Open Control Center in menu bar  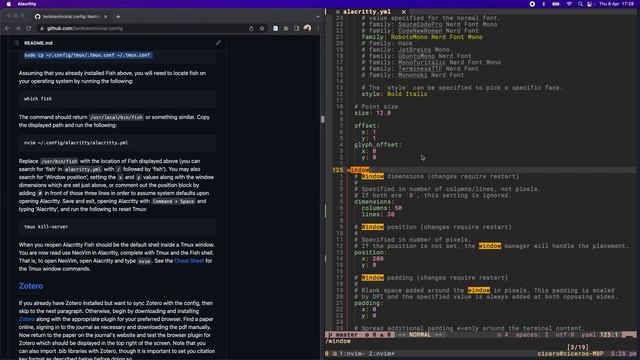pyautogui.click(x=589, y=4)
